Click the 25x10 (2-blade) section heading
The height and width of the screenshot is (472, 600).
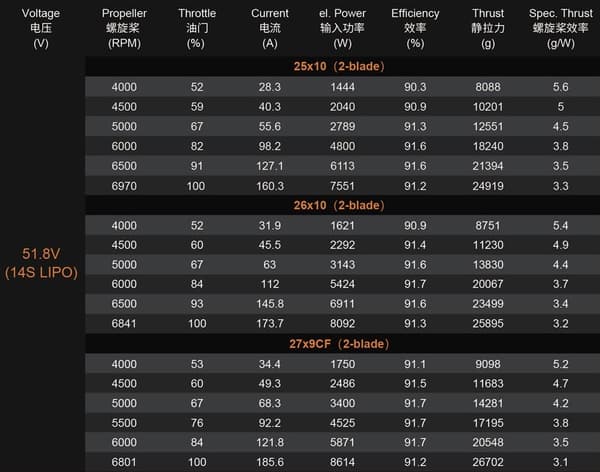(x=339, y=66)
